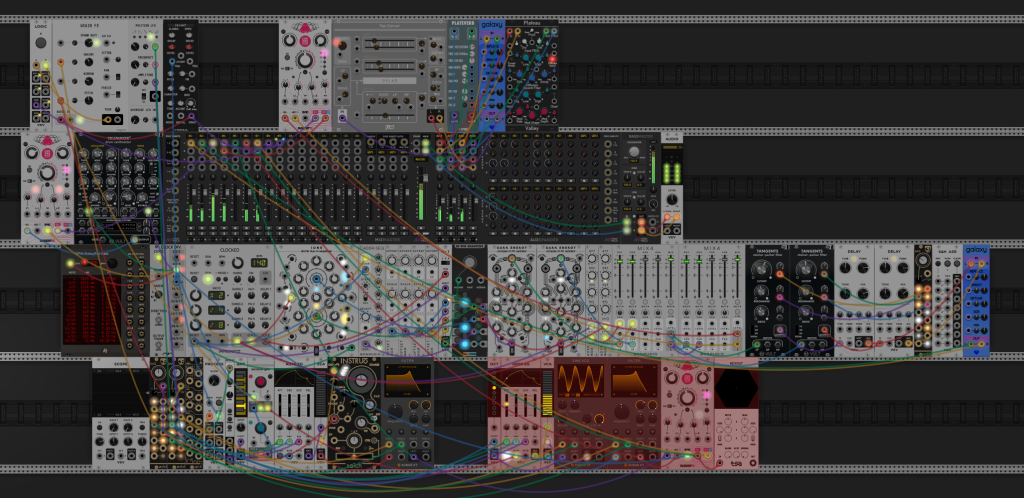This screenshot has height=498, width=1024.
Task: Open the orange SINE VCO waveform display
Action: [580, 380]
